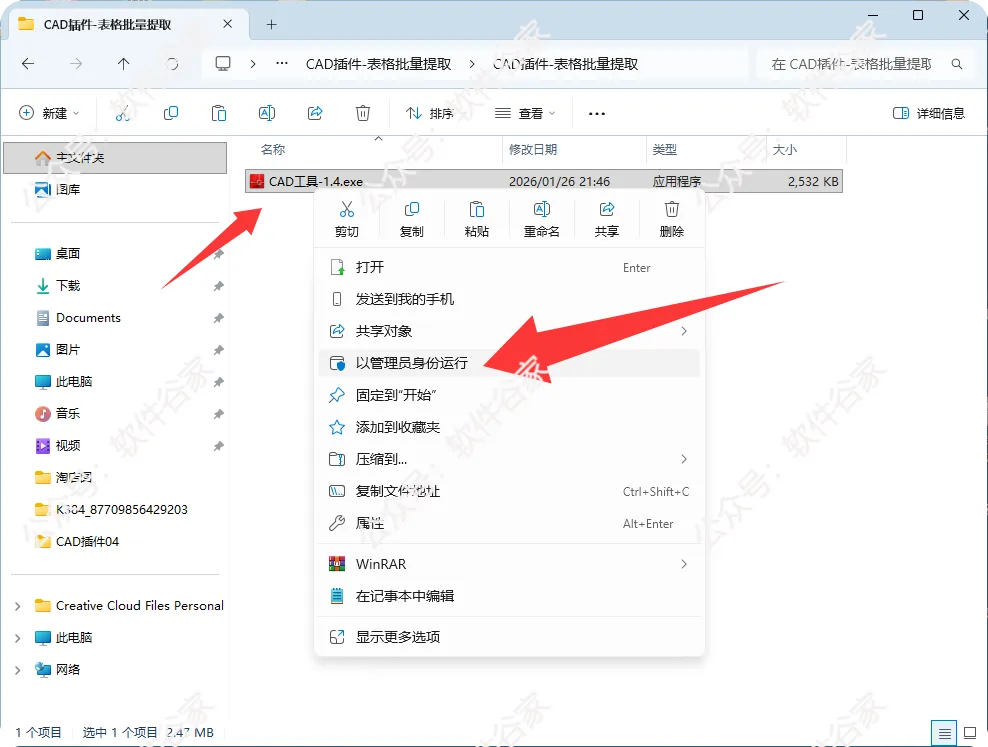Click the refresh circular arrow icon

point(172,64)
